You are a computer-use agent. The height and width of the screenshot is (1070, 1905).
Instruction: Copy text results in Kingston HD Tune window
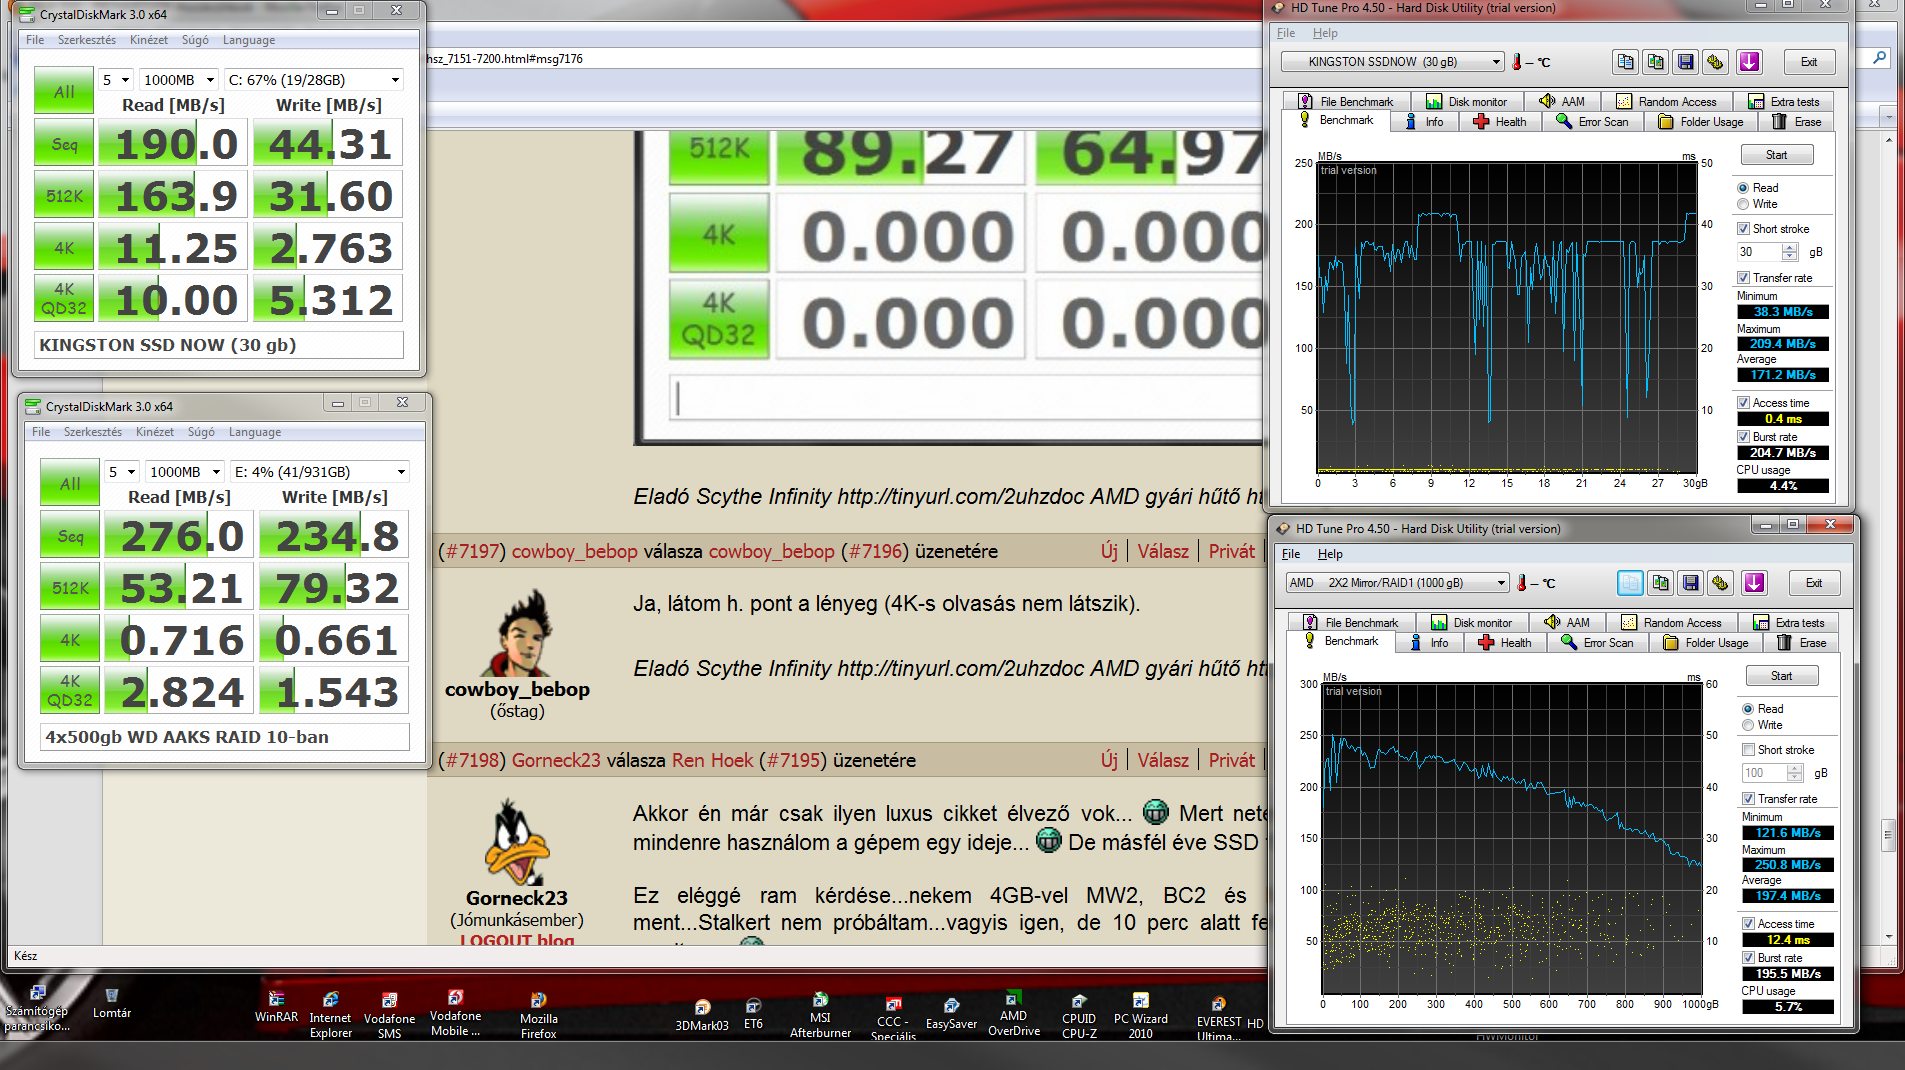(x=1625, y=62)
